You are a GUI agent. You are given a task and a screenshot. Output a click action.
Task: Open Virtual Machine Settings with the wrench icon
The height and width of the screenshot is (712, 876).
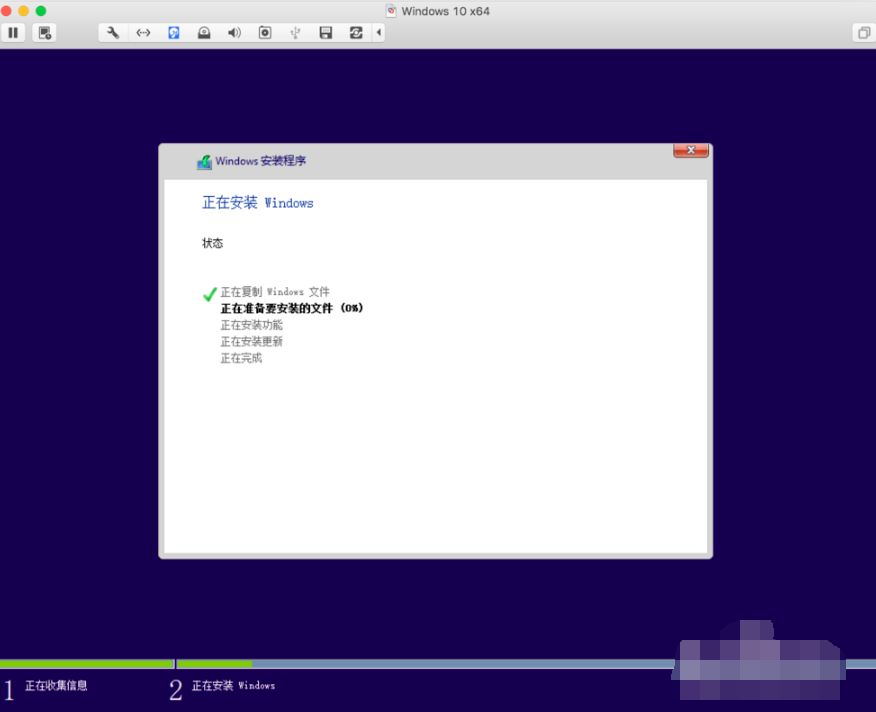[x=112, y=32]
